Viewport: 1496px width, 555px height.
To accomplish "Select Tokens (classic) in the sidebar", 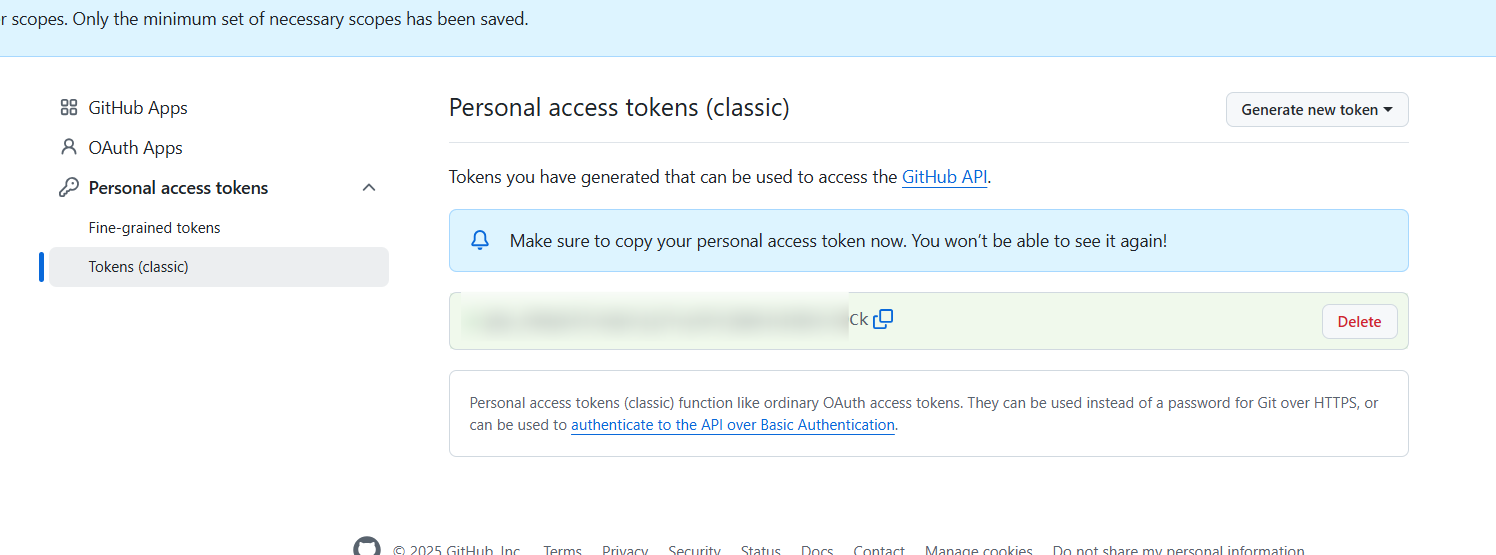I will (x=139, y=267).
